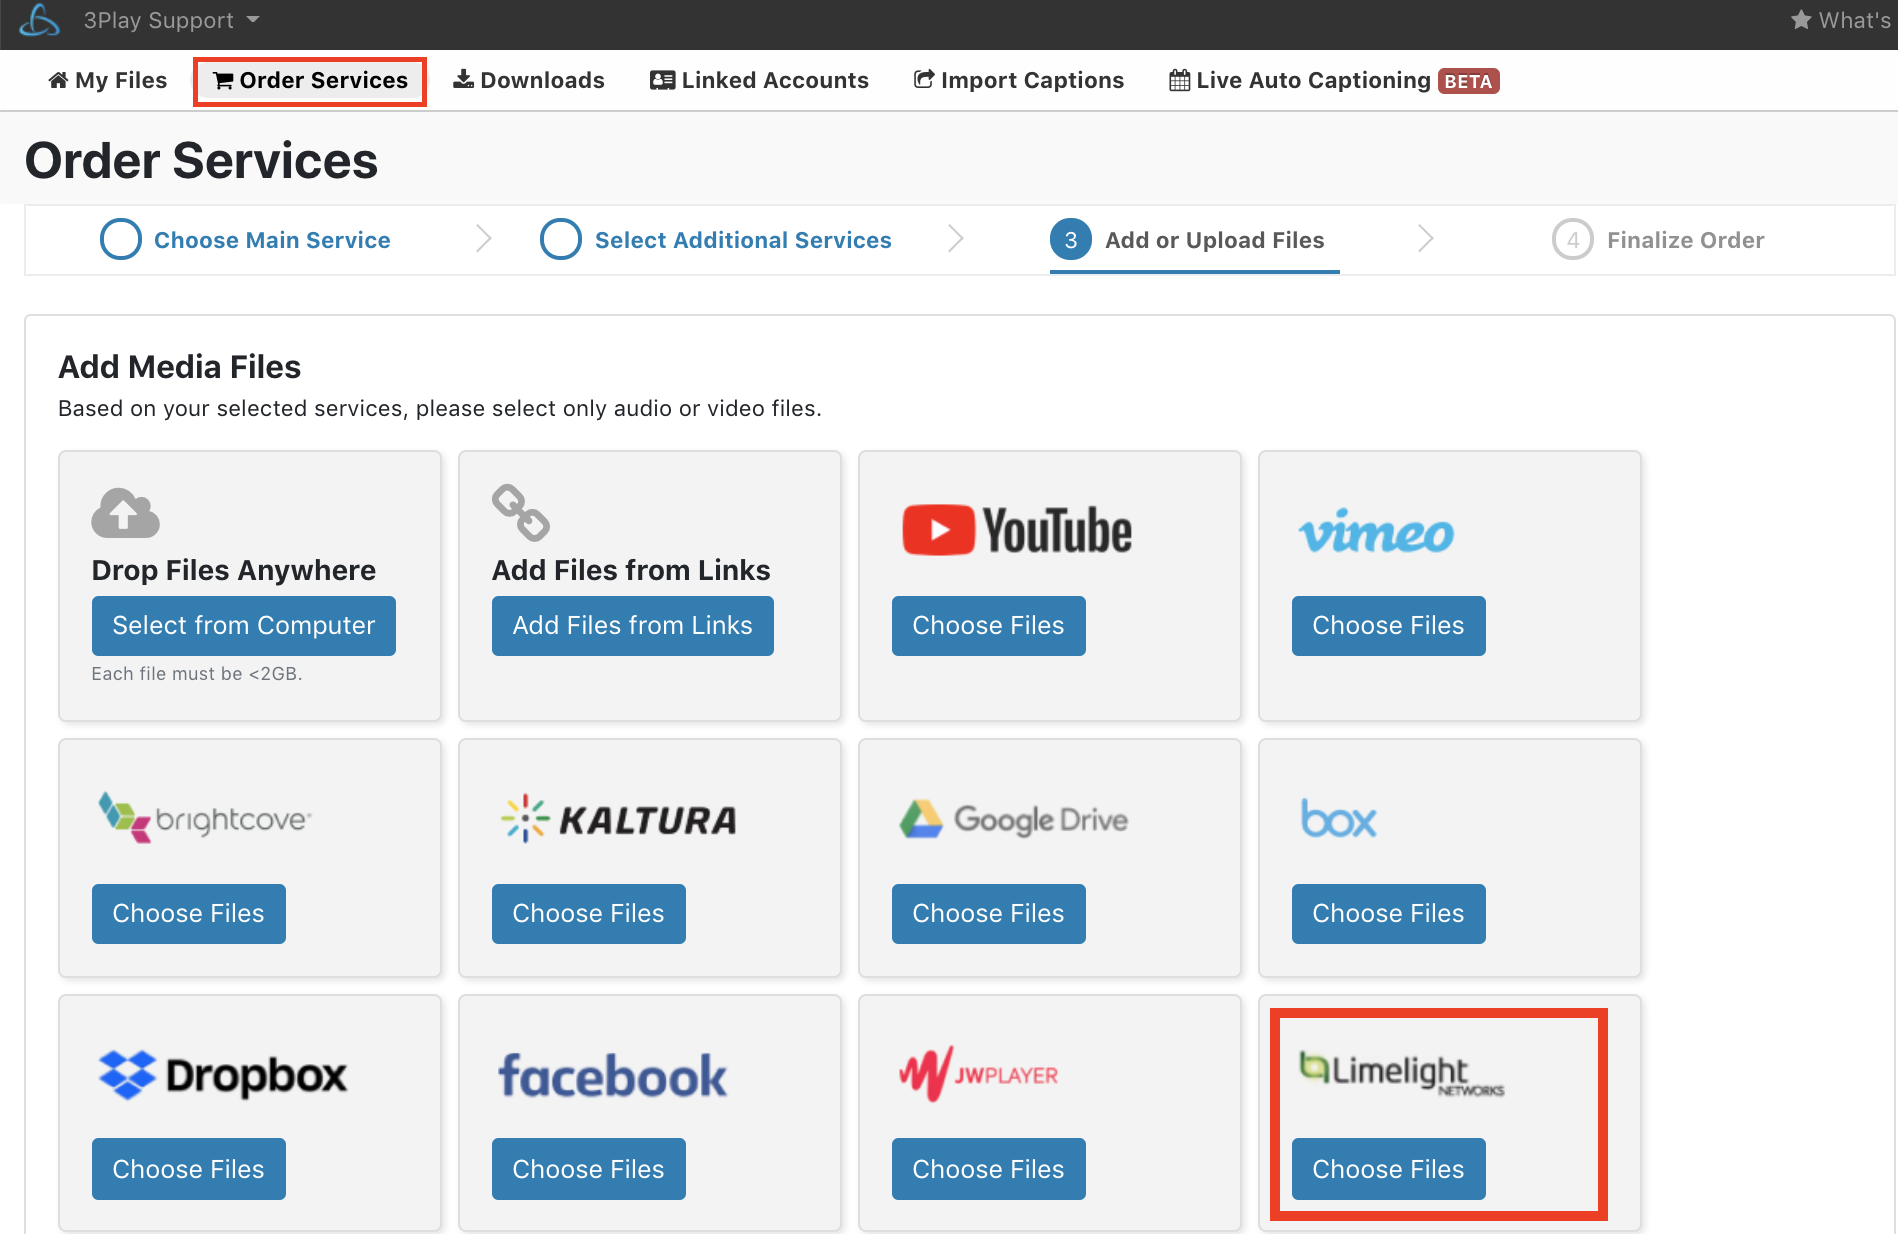1898x1234 pixels.
Task: Open Live Auto Captioning tab
Action: pyautogui.click(x=1334, y=80)
